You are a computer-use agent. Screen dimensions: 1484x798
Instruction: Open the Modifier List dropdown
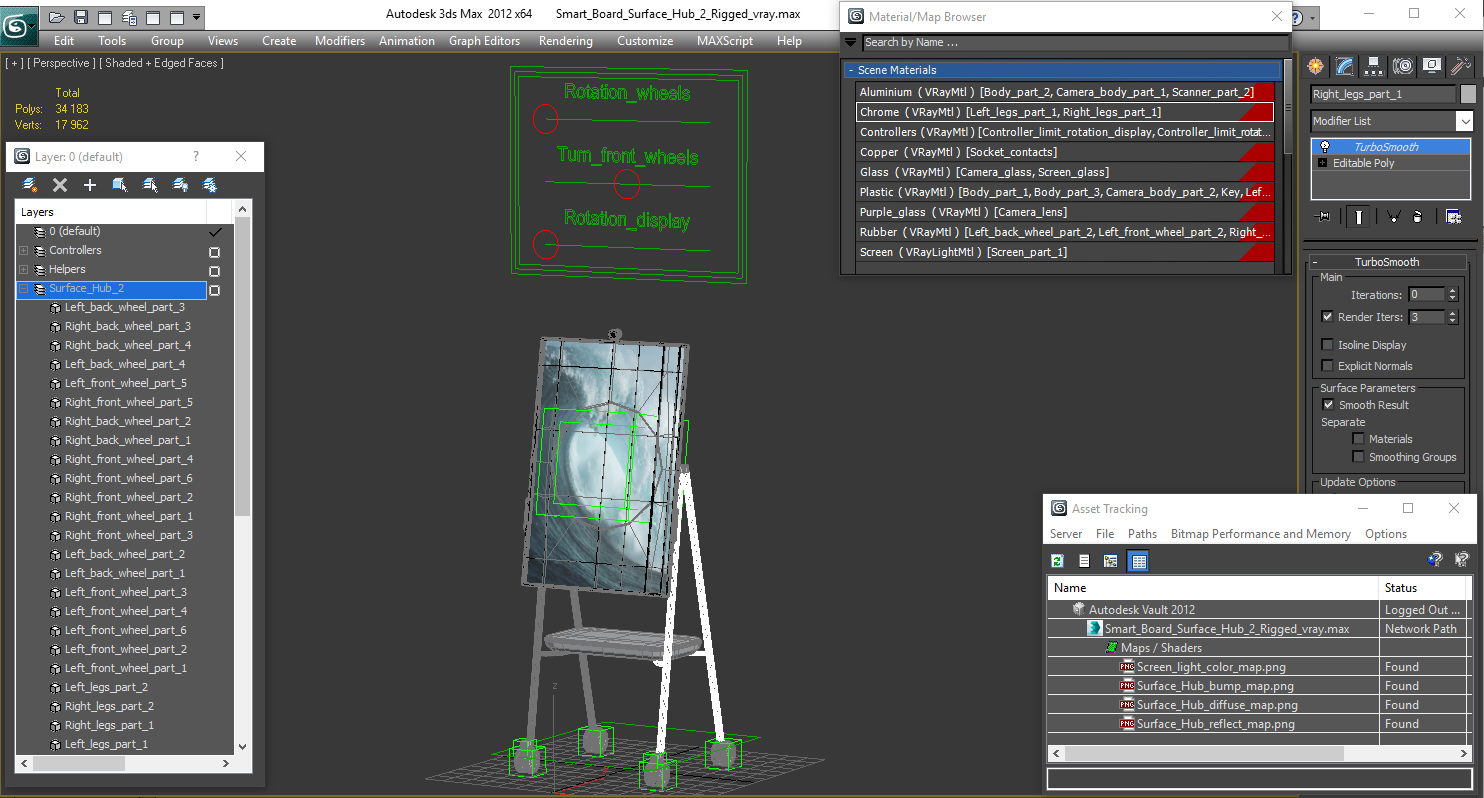click(1464, 121)
